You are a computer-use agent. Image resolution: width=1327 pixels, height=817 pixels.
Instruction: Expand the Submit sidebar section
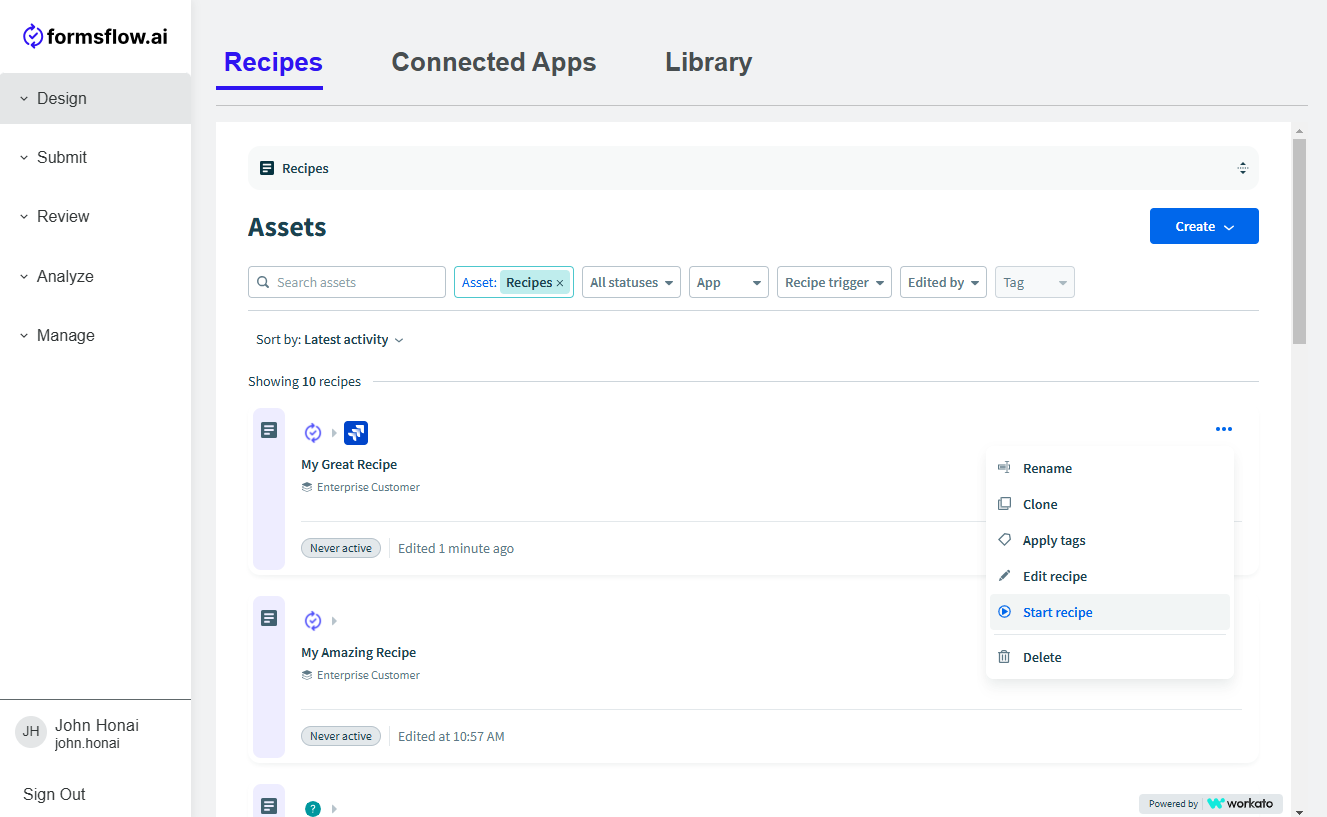pos(95,157)
